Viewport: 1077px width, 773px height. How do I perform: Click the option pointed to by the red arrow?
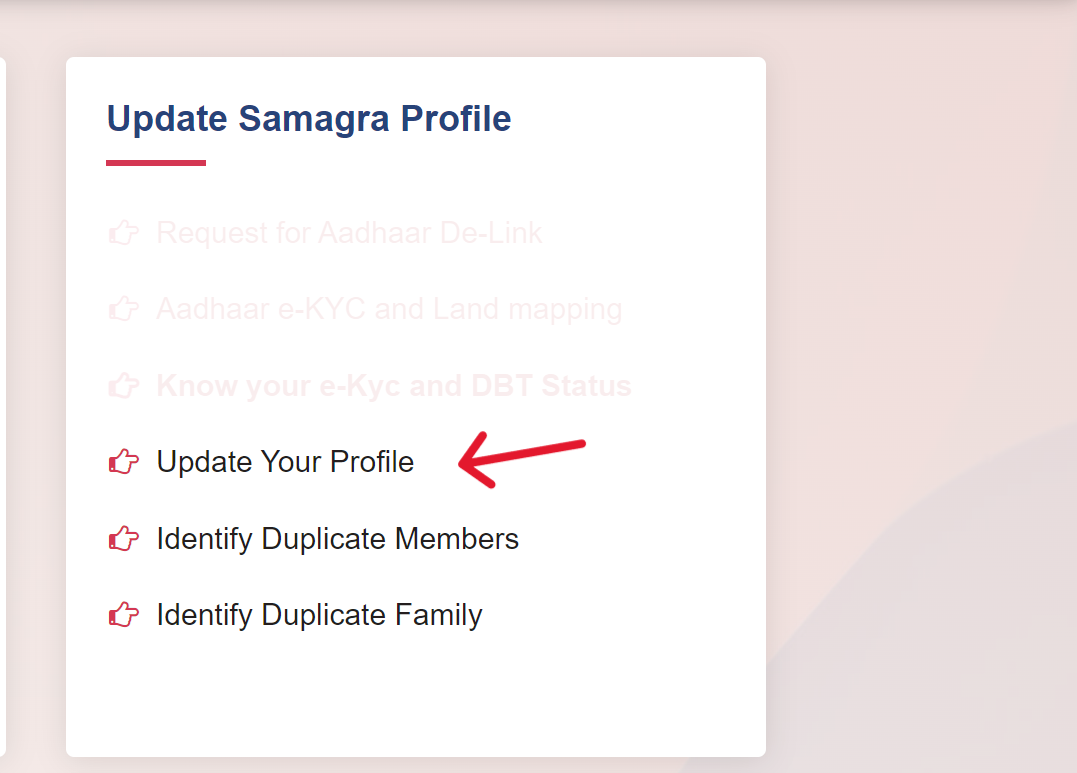tap(285, 462)
